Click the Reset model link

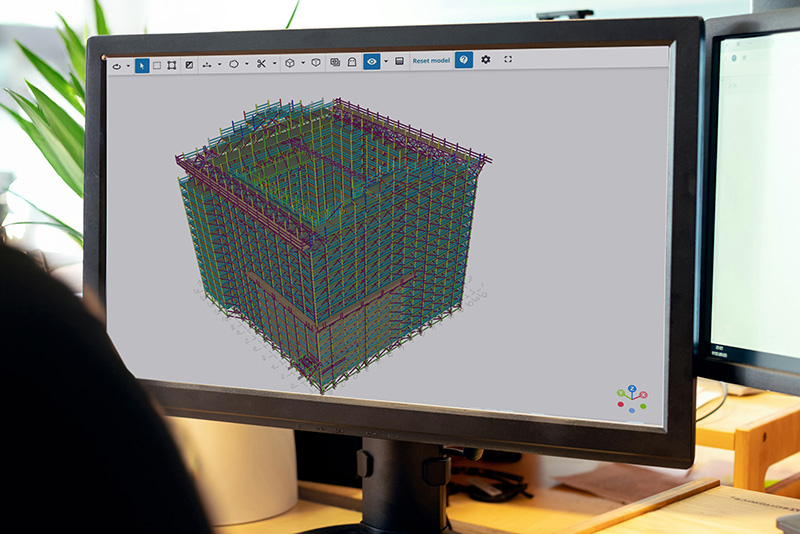[x=431, y=61]
